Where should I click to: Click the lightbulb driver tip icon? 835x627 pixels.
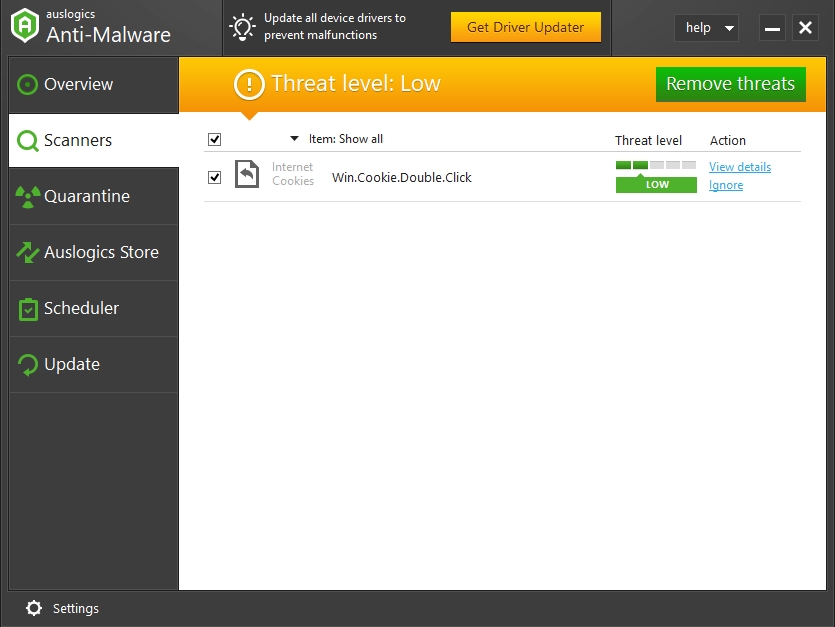pyautogui.click(x=243, y=27)
